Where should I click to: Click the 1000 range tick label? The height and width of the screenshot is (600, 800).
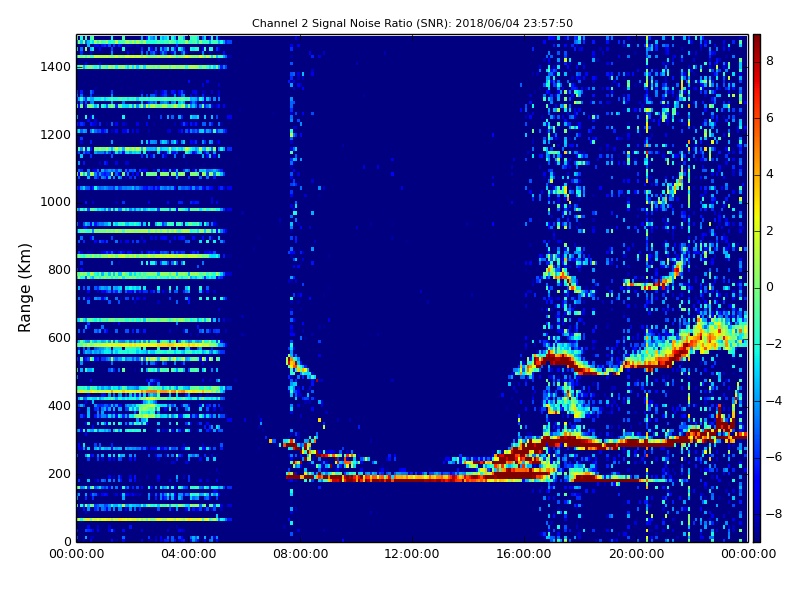56,202
